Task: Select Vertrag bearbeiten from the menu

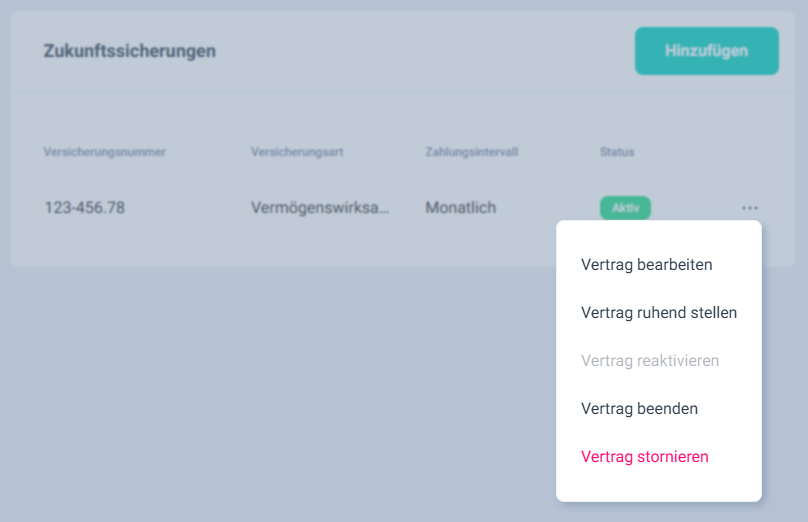Action: point(646,265)
